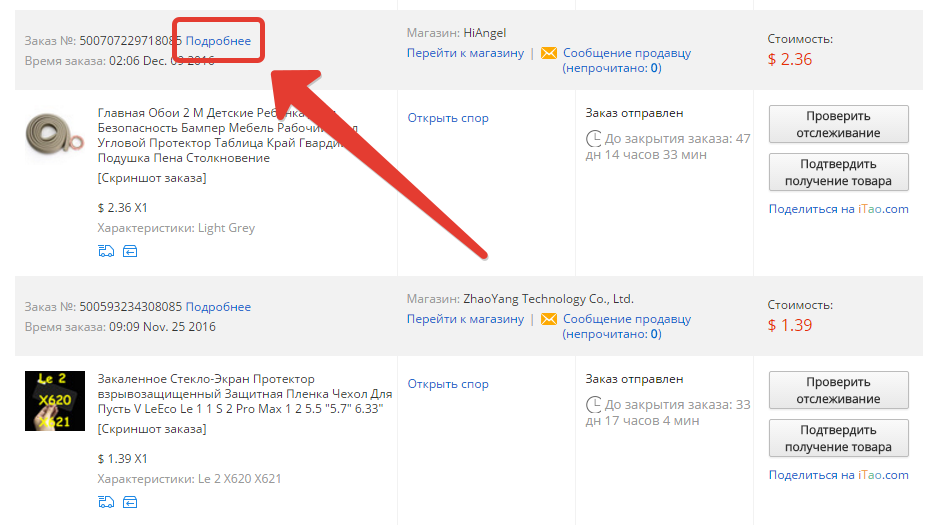This screenshot has width=932, height=525.
Task: Go to the HiAngel store via Перейти к магазину
Action: [465, 53]
